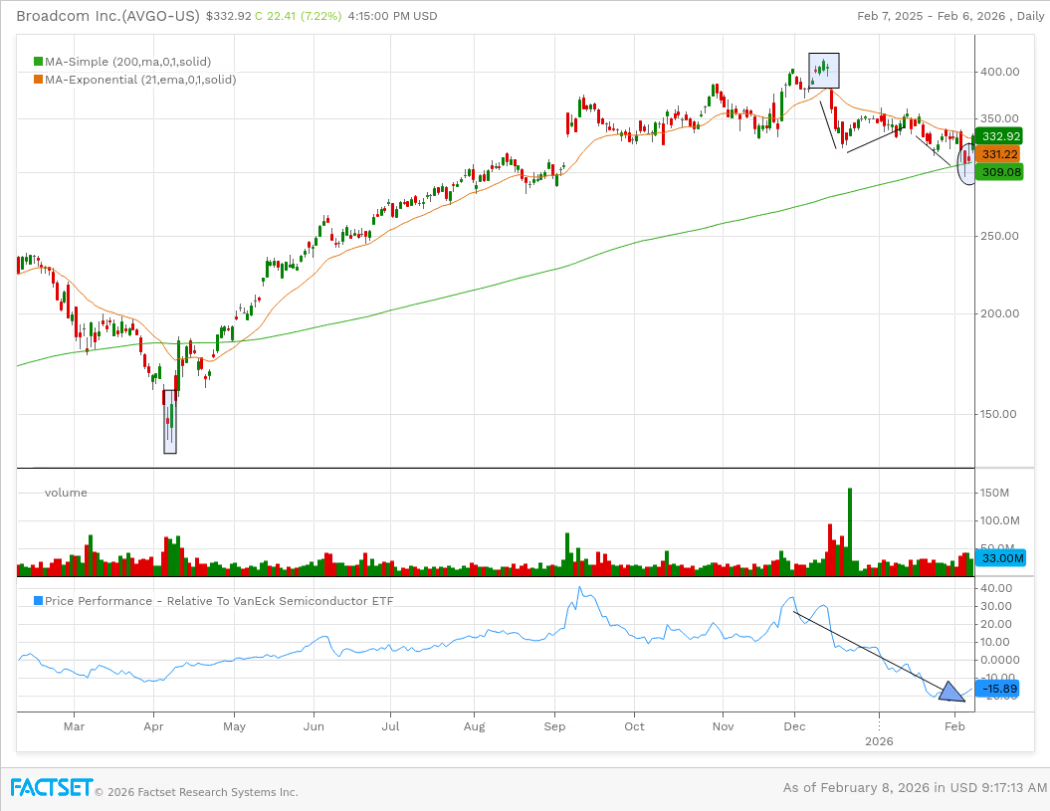The height and width of the screenshot is (811, 1050).
Task: Click the Nov month label on time axis
Action: click(723, 726)
